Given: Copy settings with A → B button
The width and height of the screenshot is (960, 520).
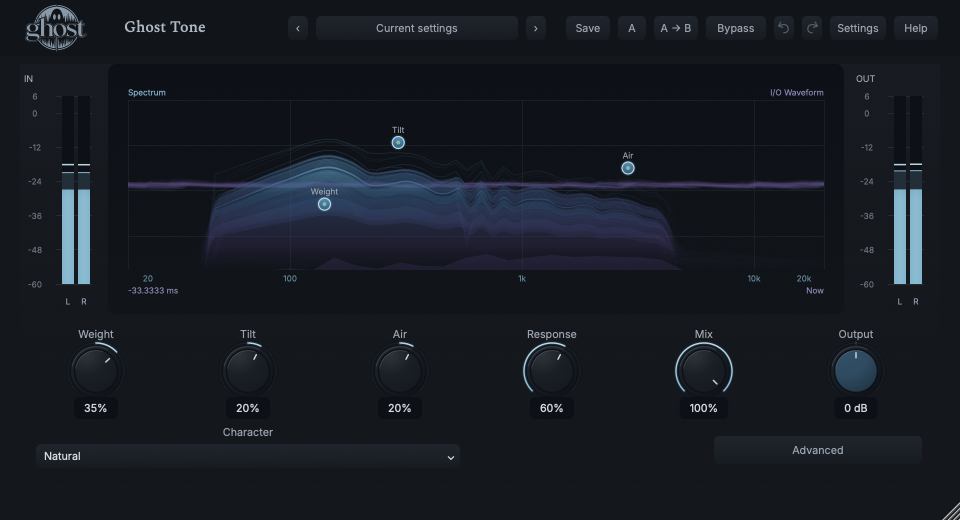Looking at the screenshot, I should pyautogui.click(x=676, y=28).
